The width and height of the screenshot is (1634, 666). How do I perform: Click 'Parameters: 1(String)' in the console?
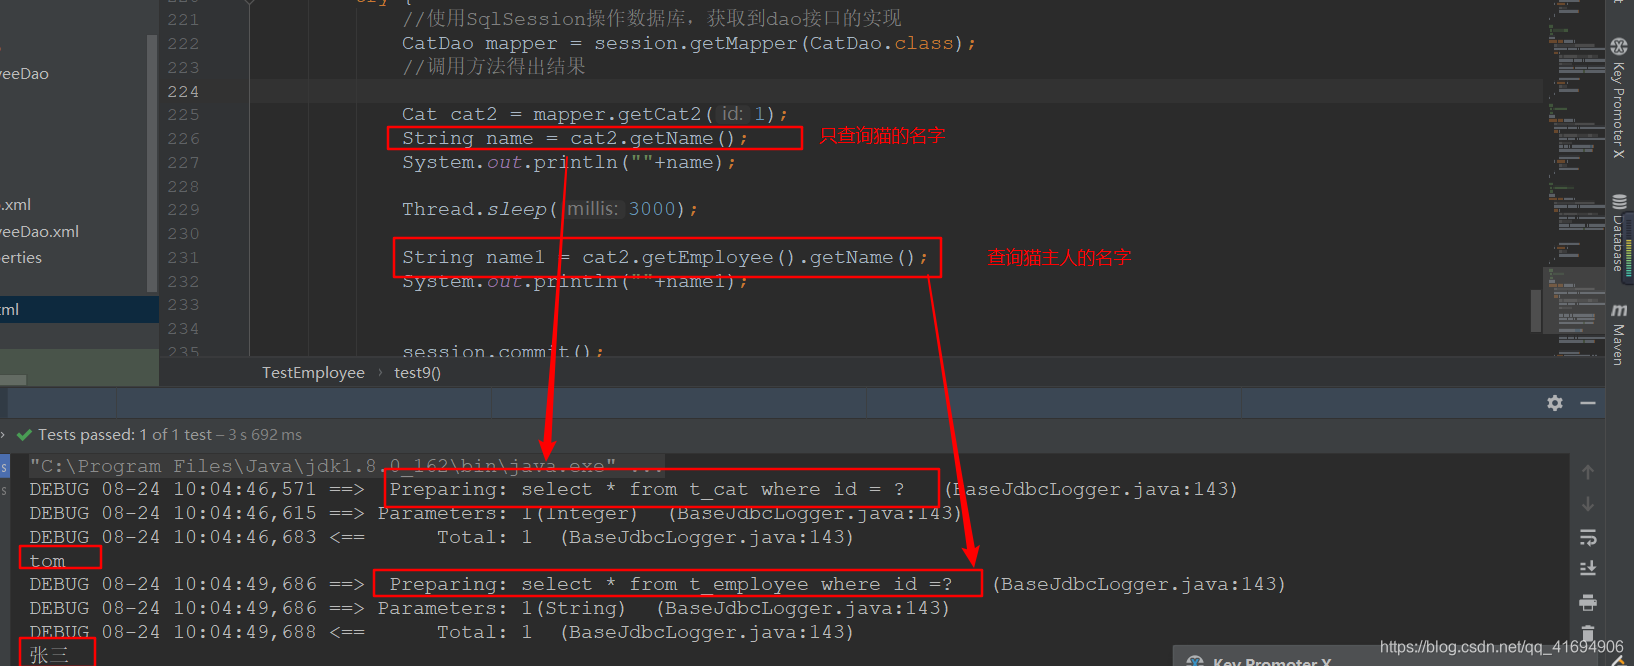501,608
